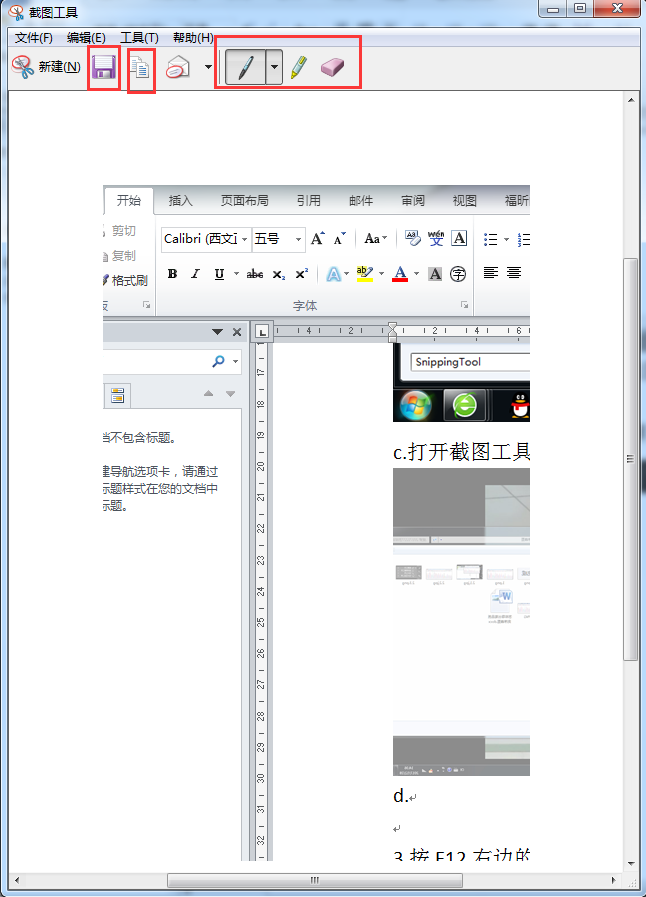The width and height of the screenshot is (646, 897).
Task: Open the Pen tool options dropdown arrow
Action: coord(274,68)
